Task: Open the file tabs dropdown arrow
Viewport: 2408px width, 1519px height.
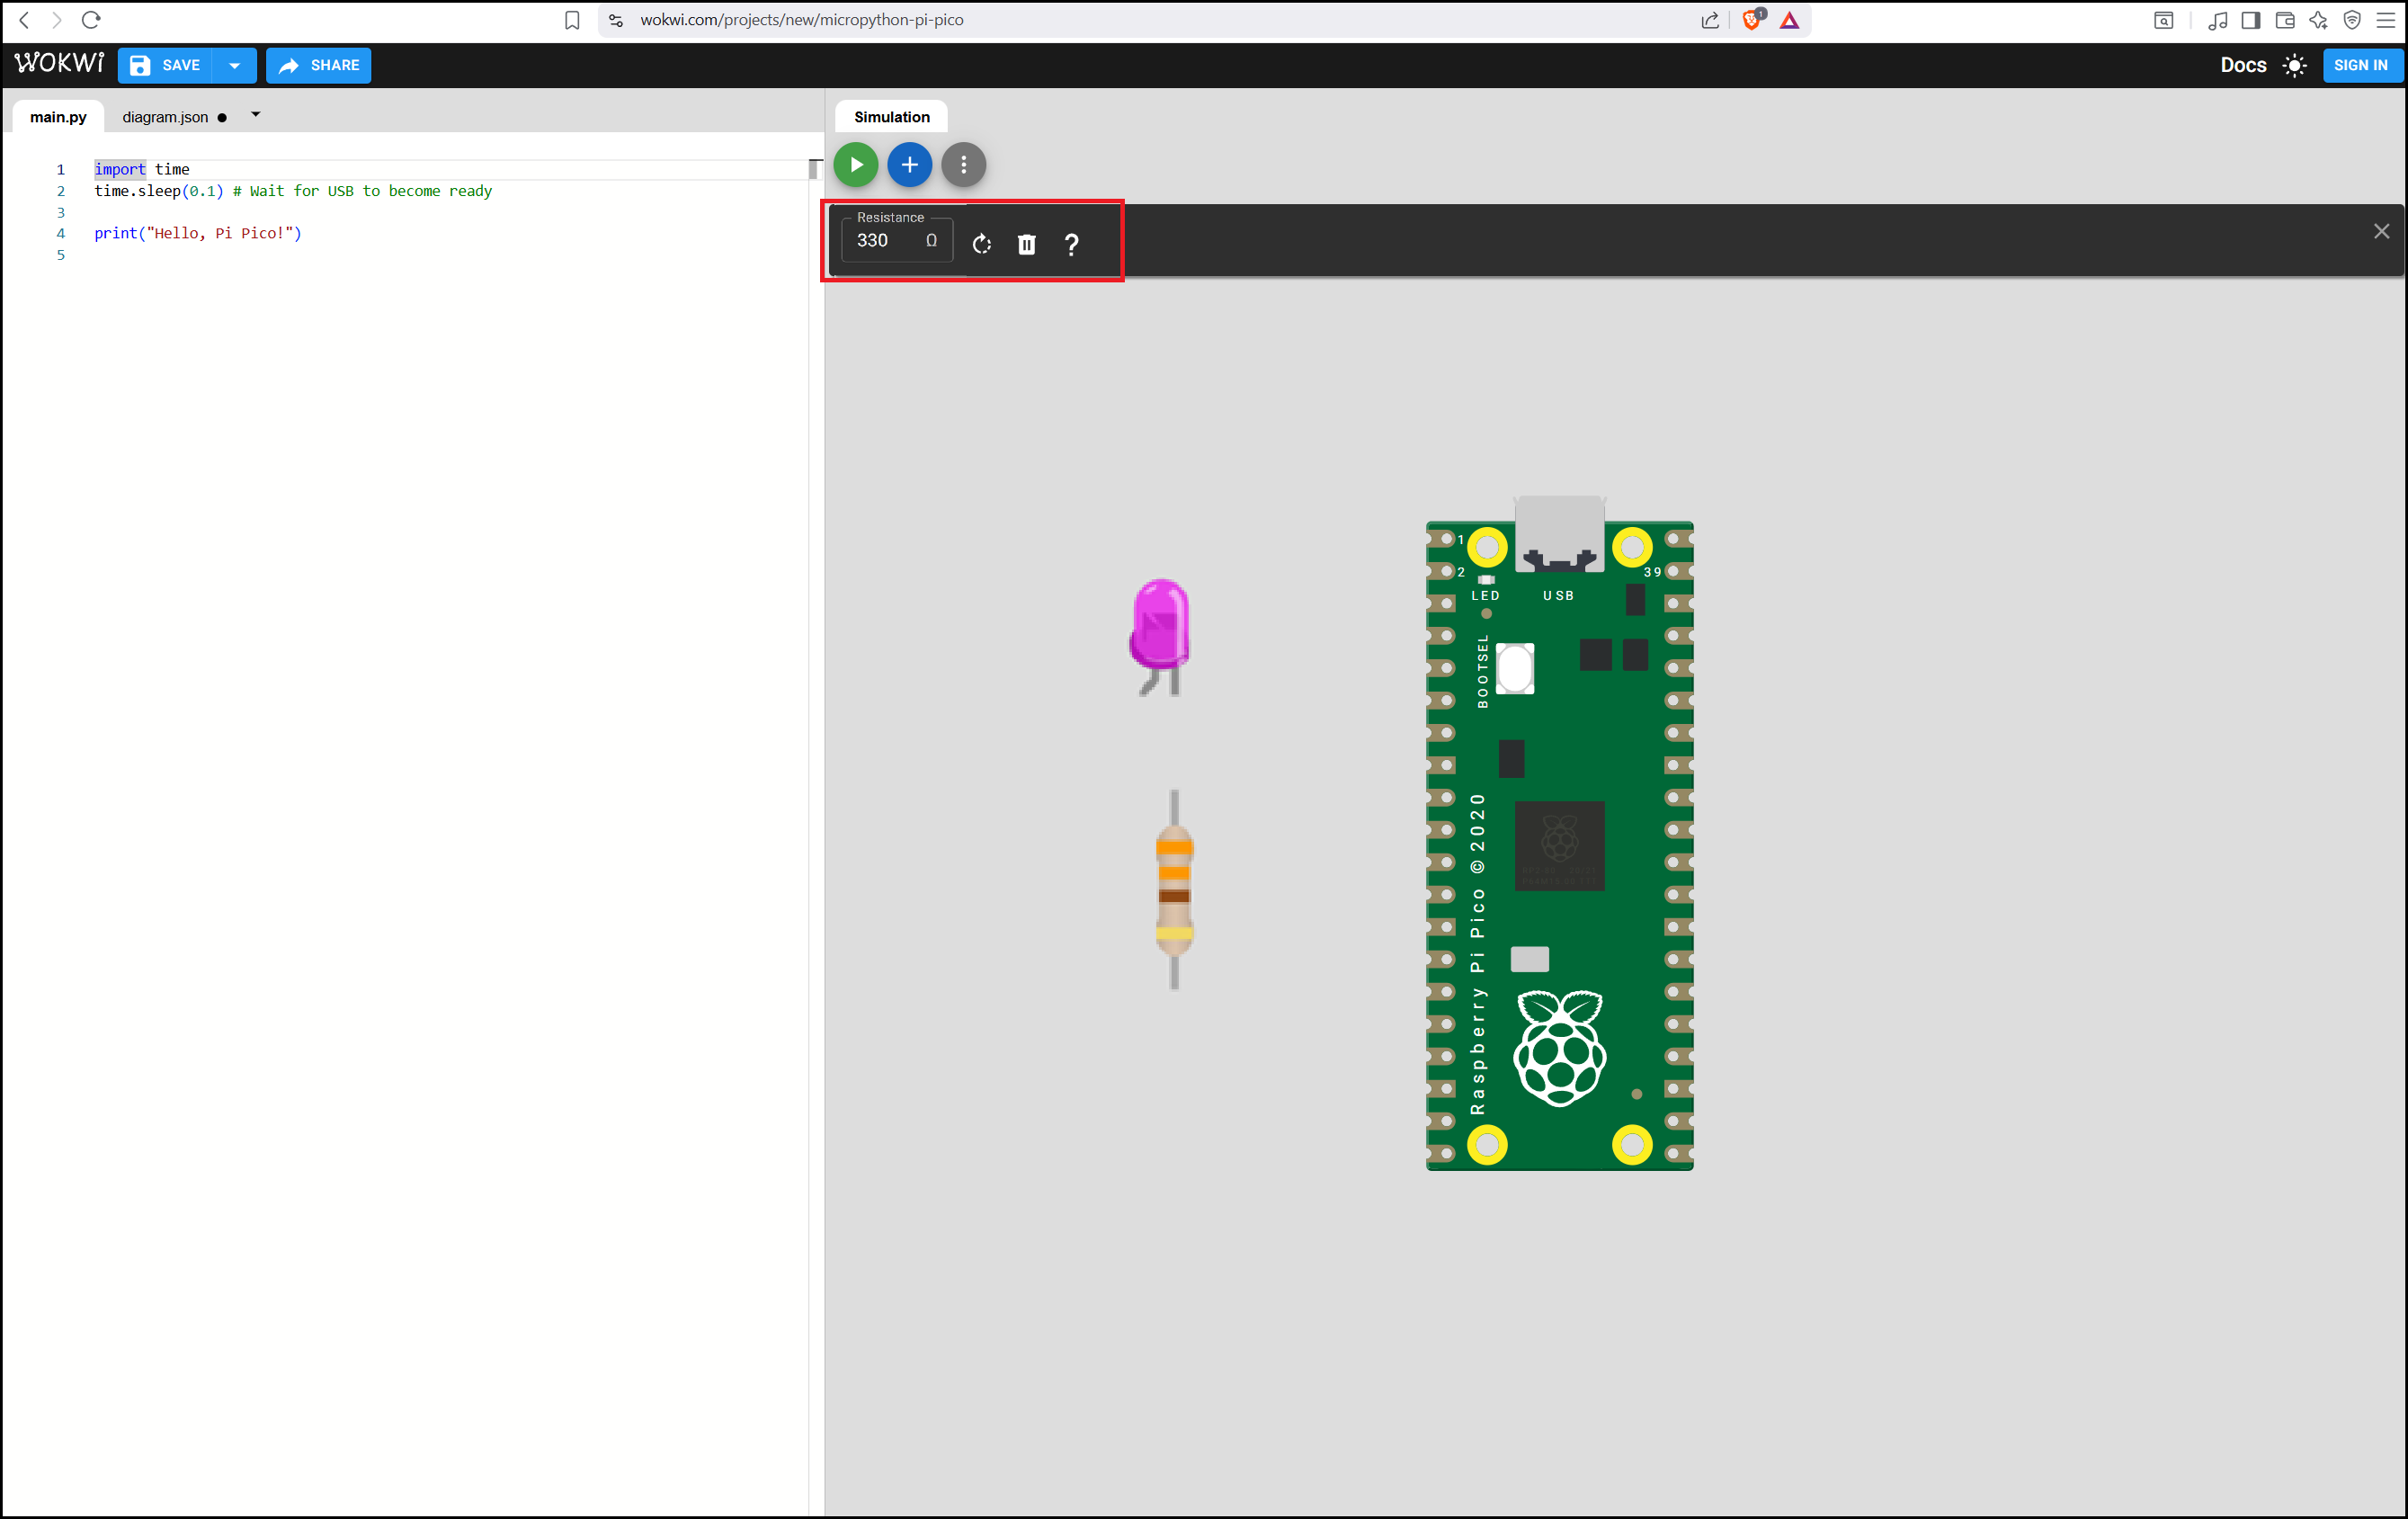Action: coord(256,115)
